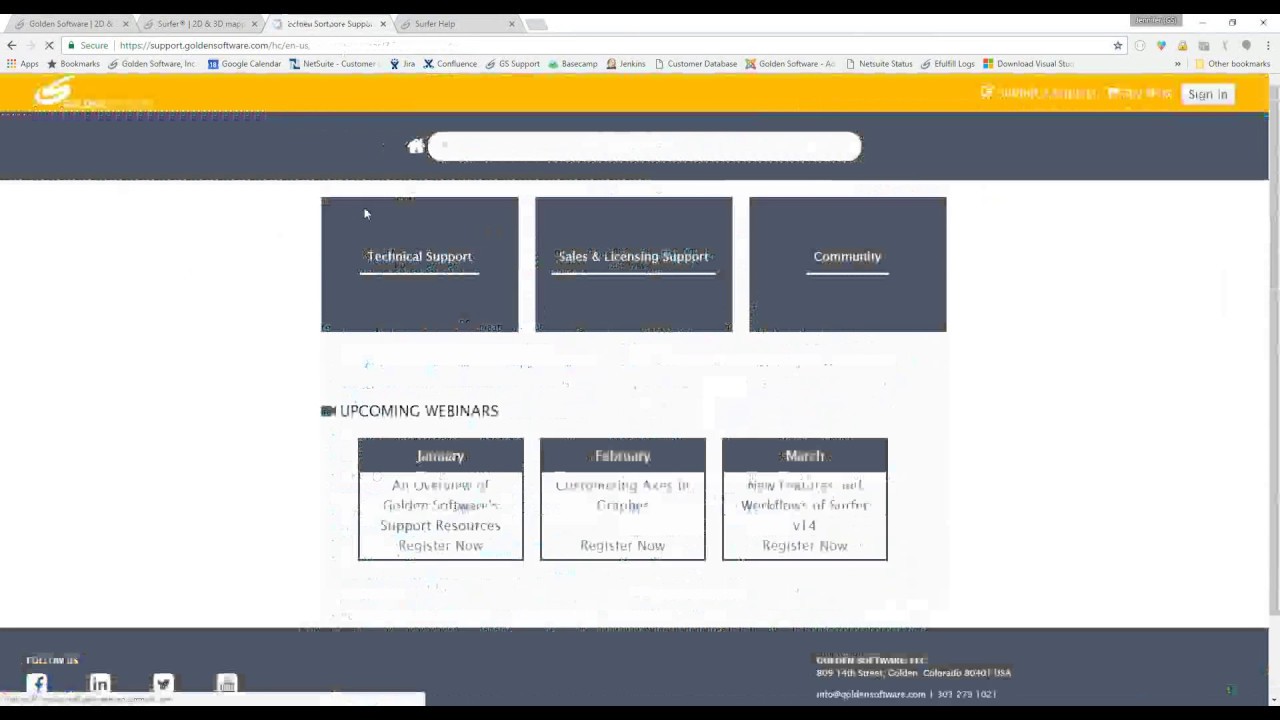Register Now for the February webinar
The height and width of the screenshot is (720, 1280).
pyautogui.click(x=622, y=546)
